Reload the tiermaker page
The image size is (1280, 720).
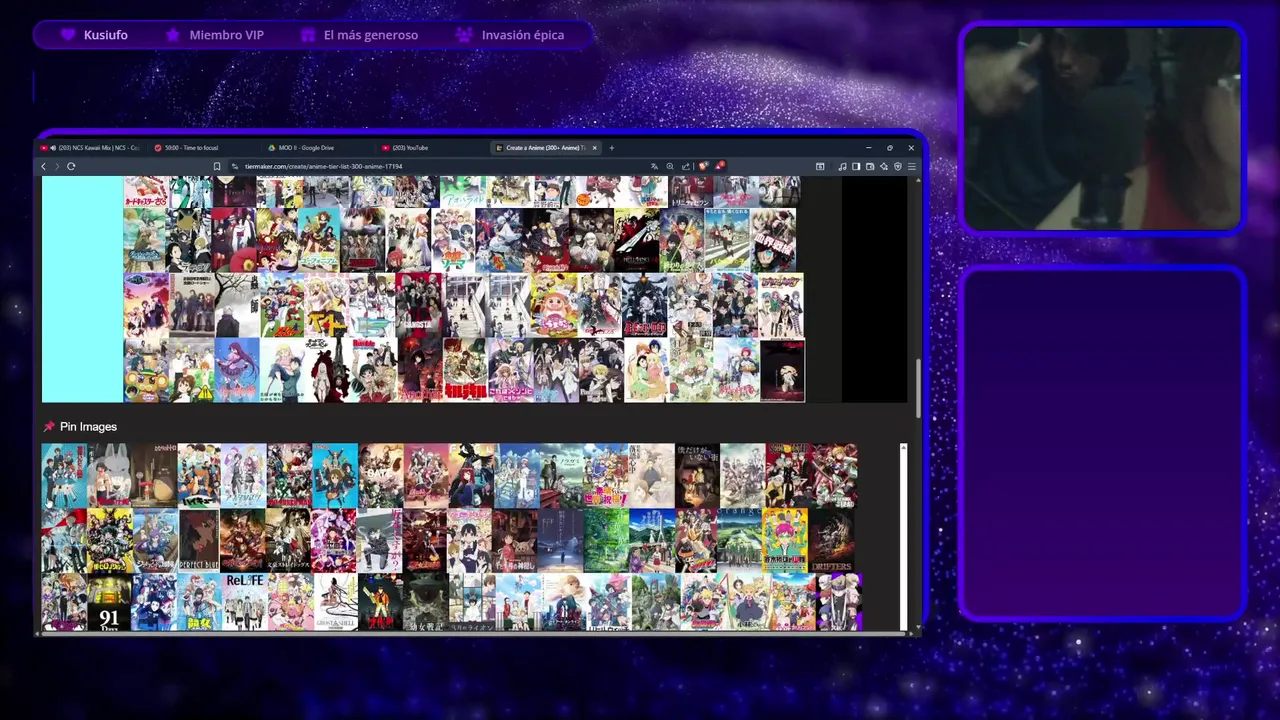71,166
